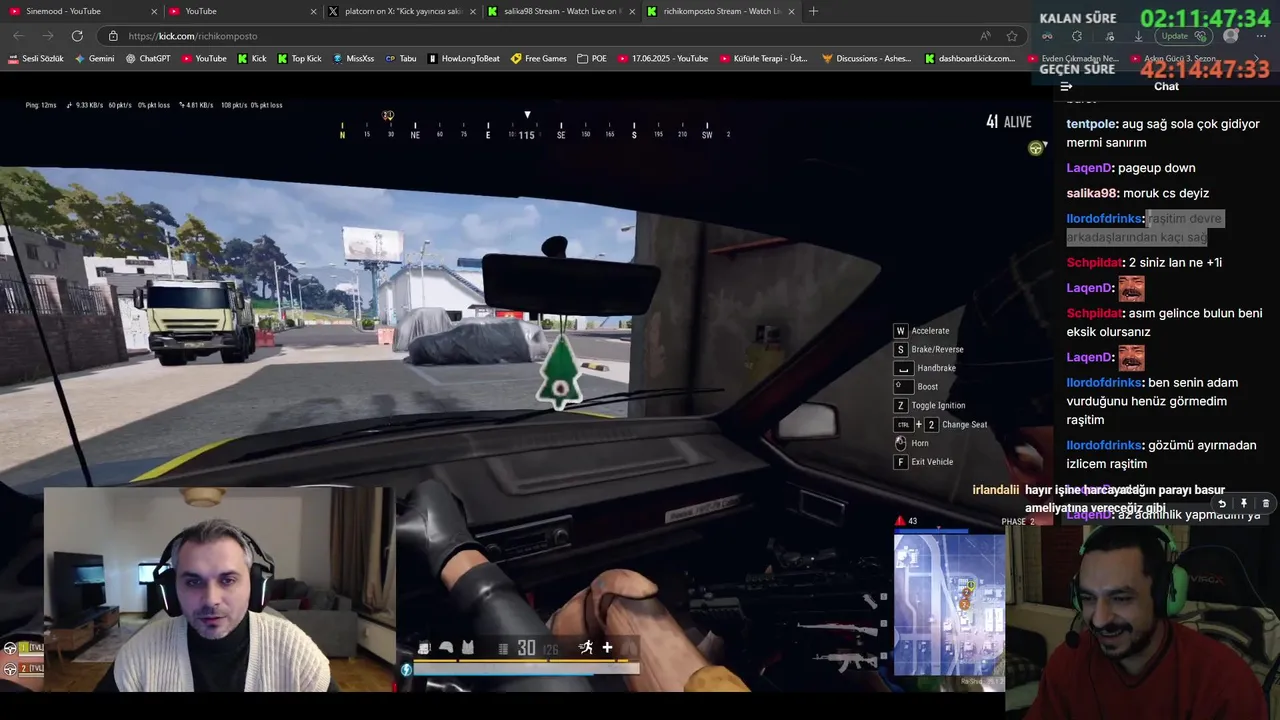The height and width of the screenshot is (720, 1280).
Task: Click the compass heading 115 marker
Action: [527, 135]
